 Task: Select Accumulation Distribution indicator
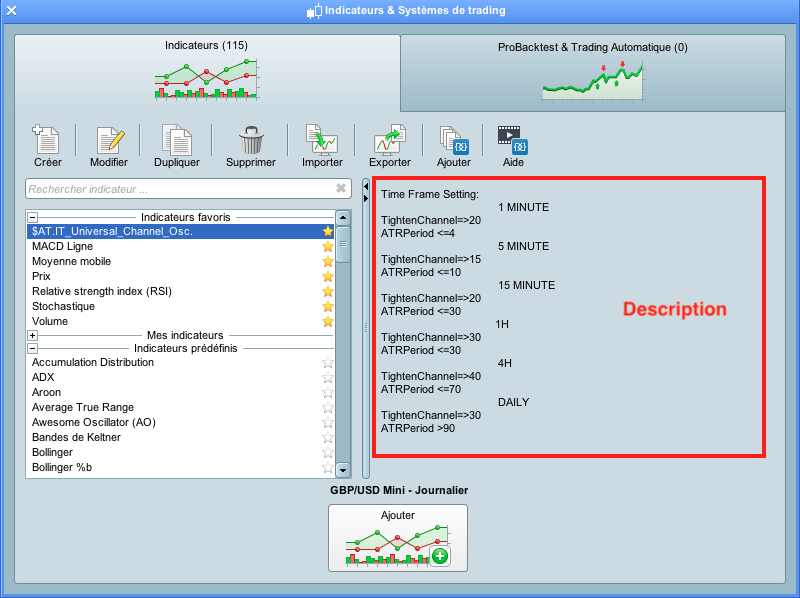coord(181,362)
